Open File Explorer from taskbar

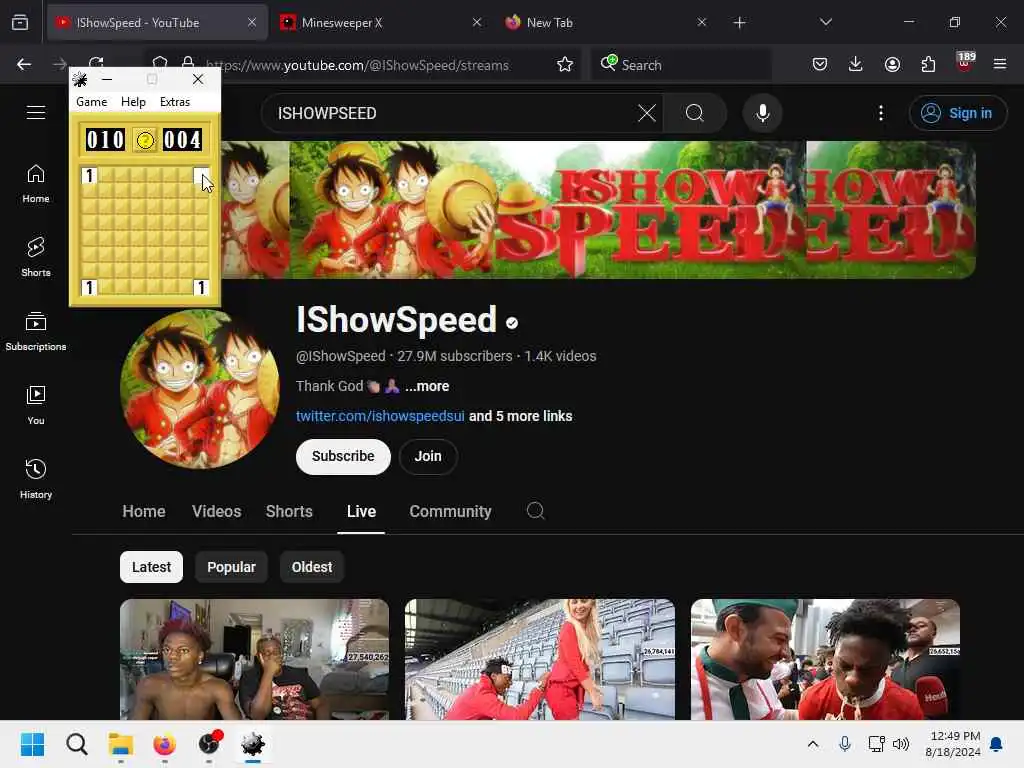[121, 744]
